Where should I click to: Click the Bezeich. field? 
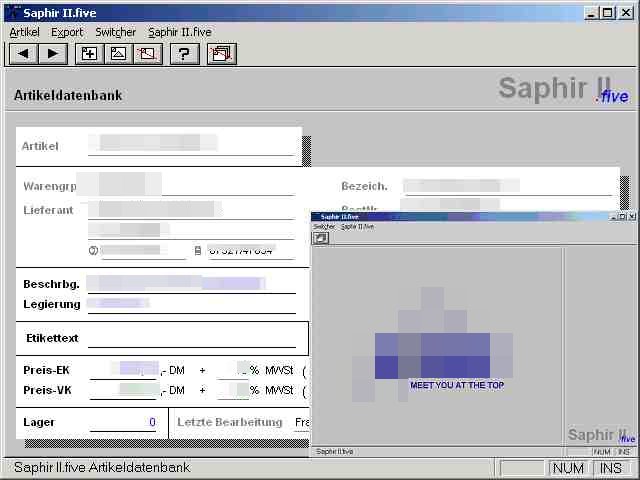pos(507,186)
